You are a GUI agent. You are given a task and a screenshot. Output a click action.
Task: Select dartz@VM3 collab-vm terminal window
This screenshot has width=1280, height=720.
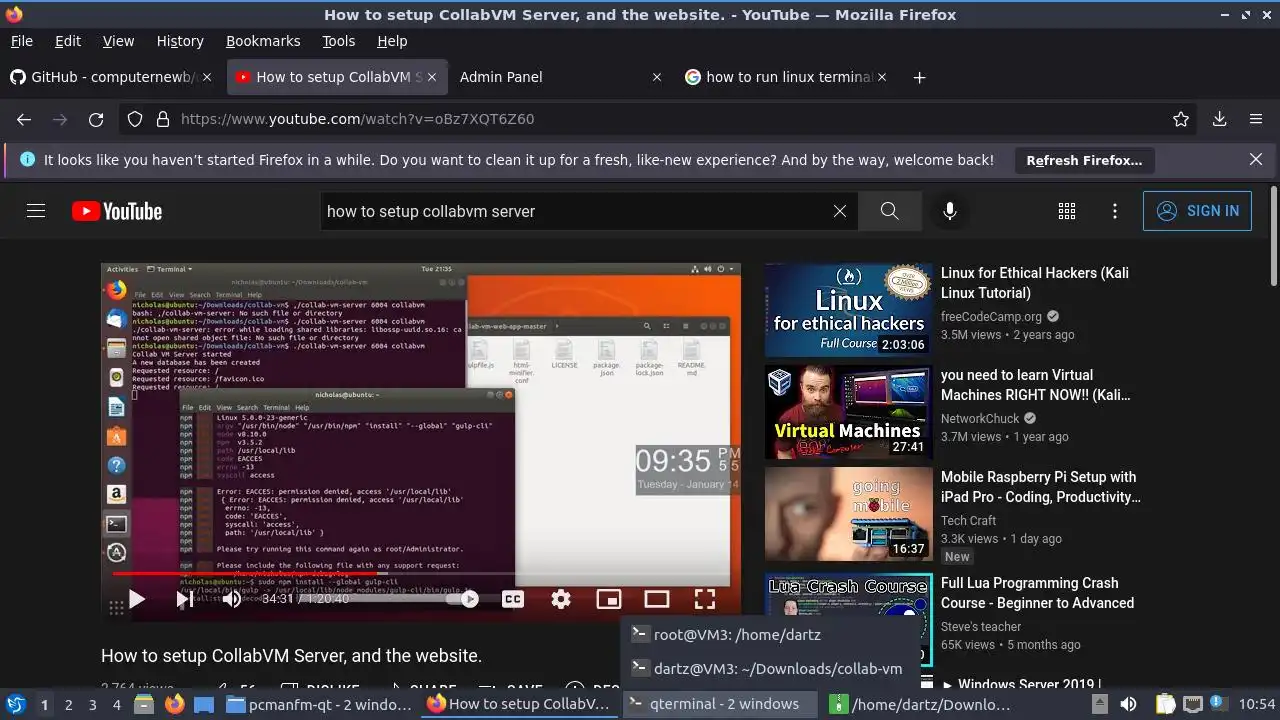770,669
